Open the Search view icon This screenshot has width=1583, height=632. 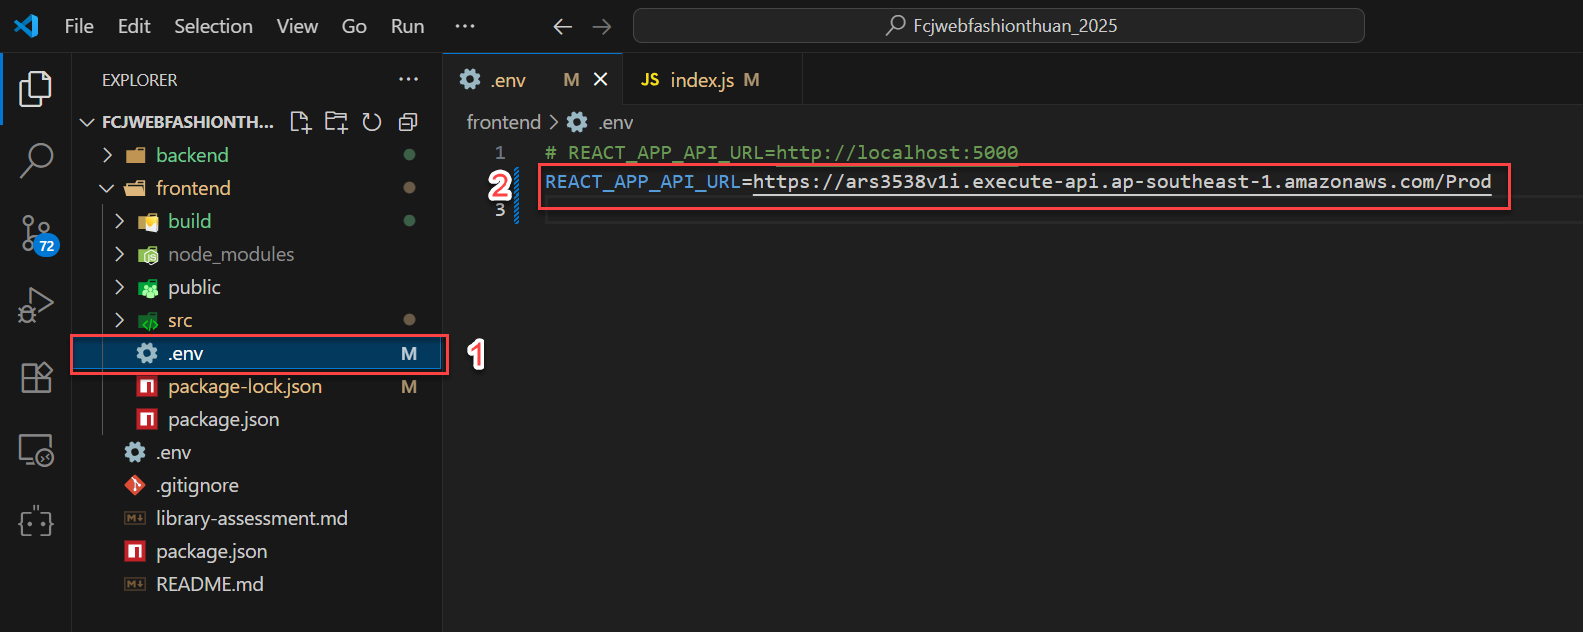(x=36, y=160)
